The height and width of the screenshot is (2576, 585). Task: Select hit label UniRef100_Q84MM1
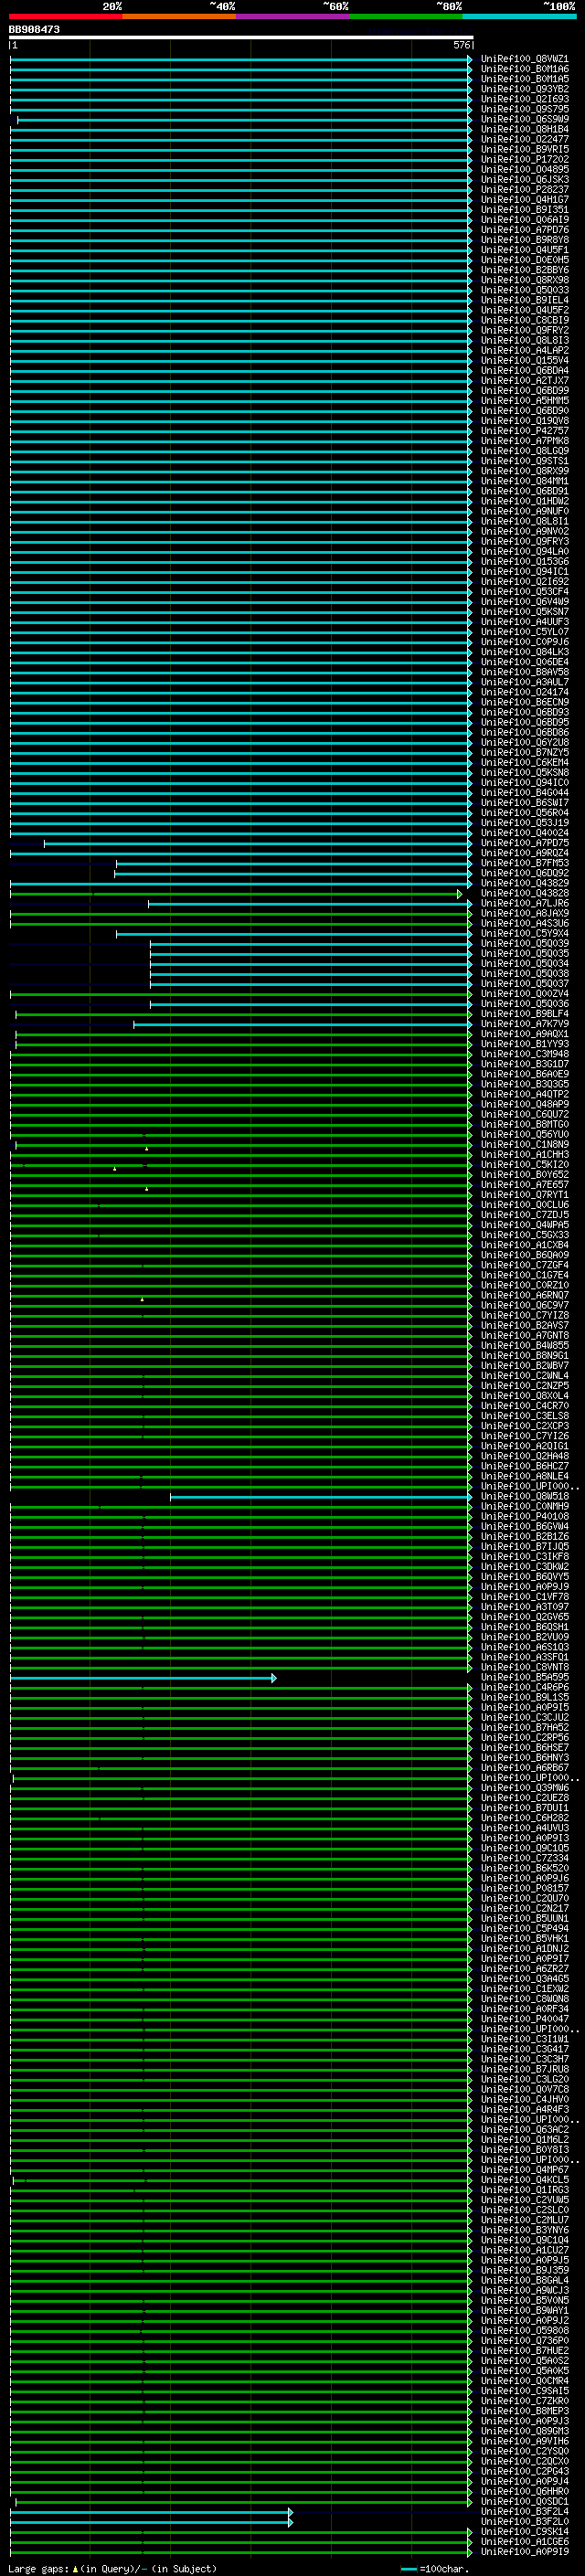(x=524, y=481)
